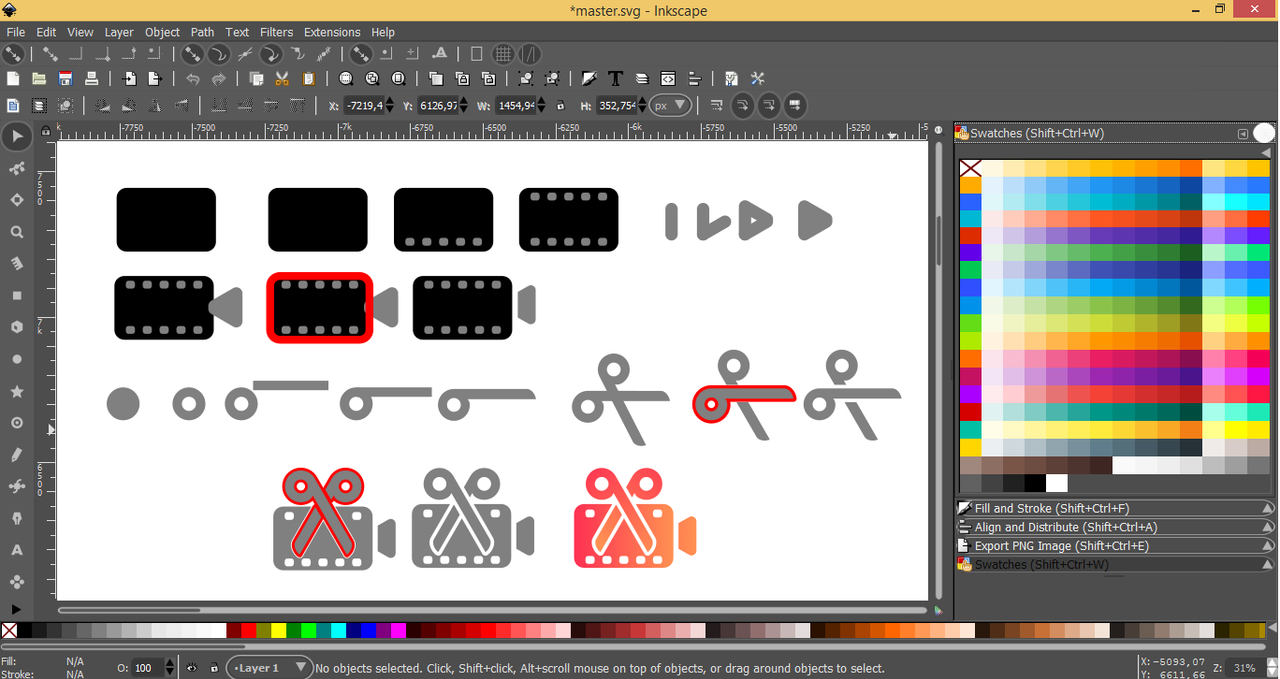Toggle current layer visibility eye icon
This screenshot has width=1280, height=679.
coord(191,668)
